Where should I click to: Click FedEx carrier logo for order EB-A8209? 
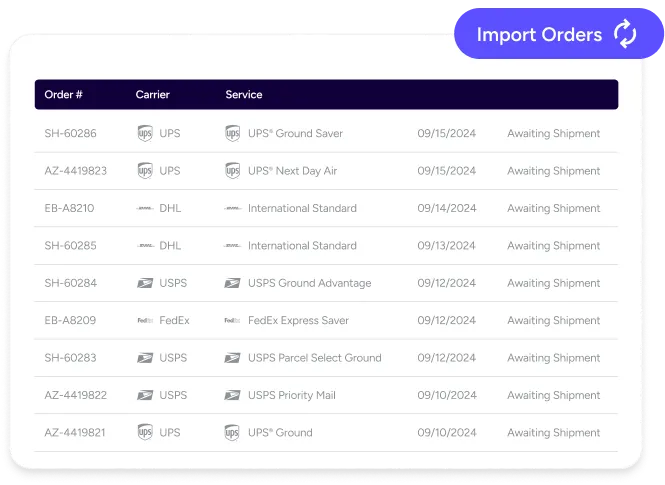tap(145, 321)
